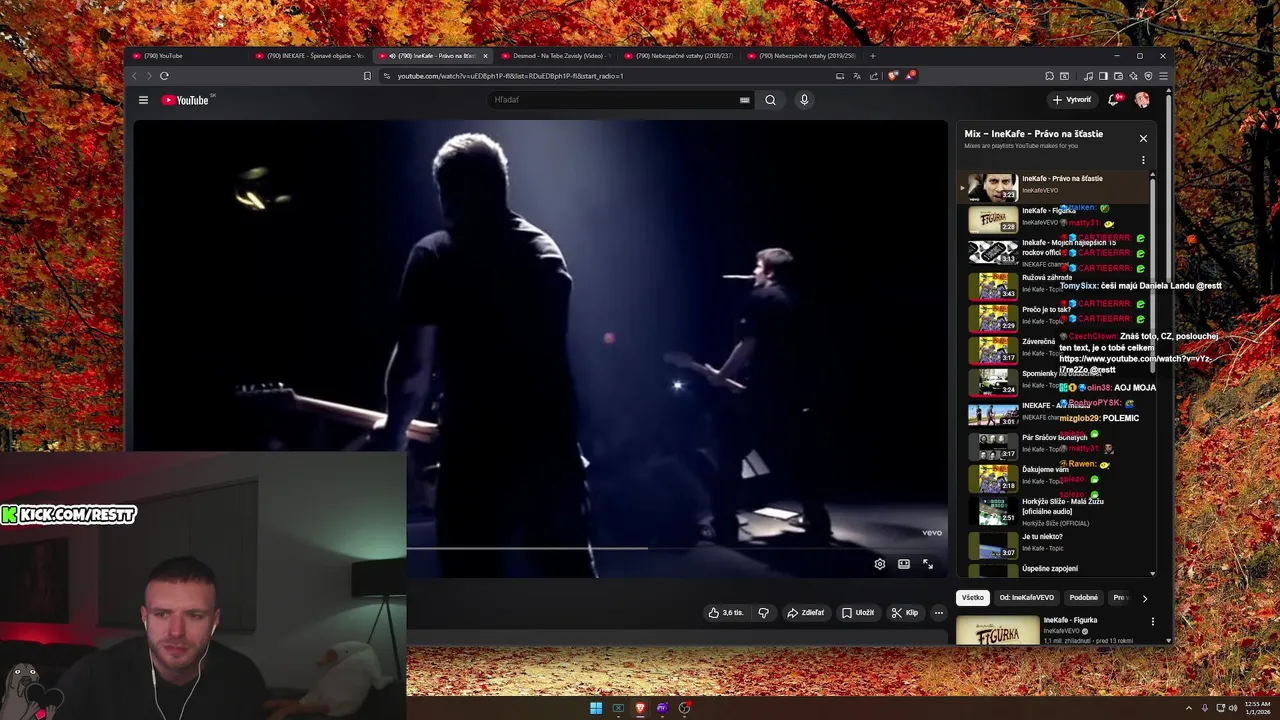The image size is (1280, 720).
Task: Open the YouTube hamburger guide menu
Action: click(143, 100)
